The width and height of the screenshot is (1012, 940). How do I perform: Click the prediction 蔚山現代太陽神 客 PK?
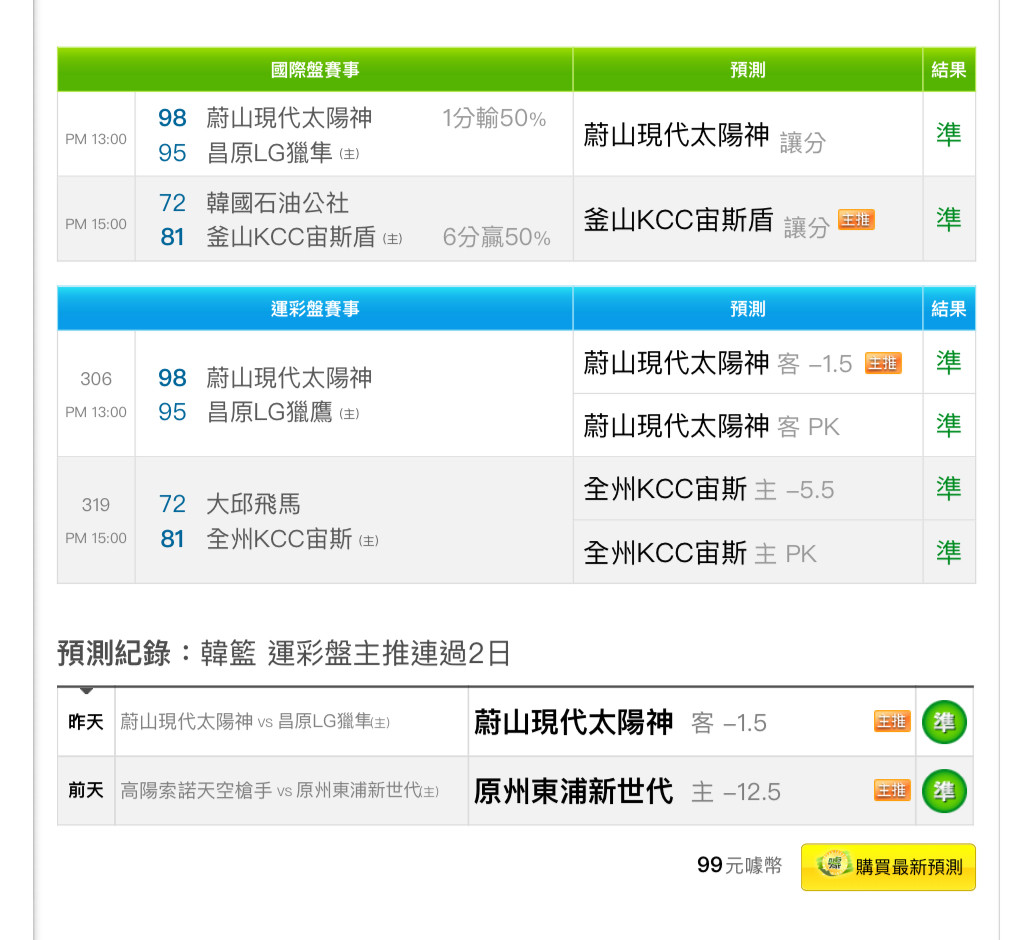coord(711,426)
